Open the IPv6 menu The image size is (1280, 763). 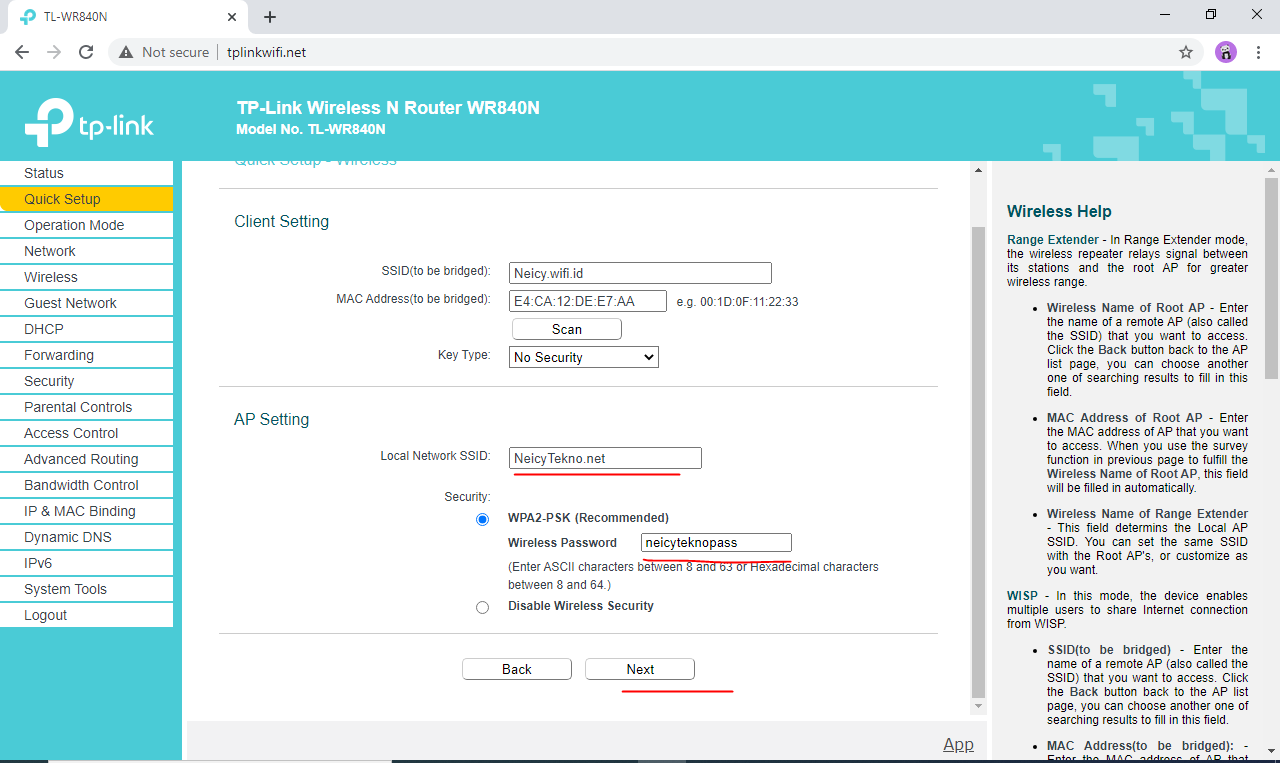tap(86, 563)
